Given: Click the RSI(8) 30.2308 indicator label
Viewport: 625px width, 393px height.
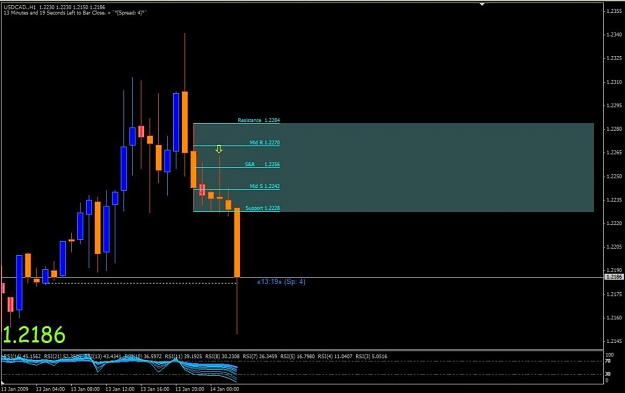Looking at the screenshot, I should [222, 356].
